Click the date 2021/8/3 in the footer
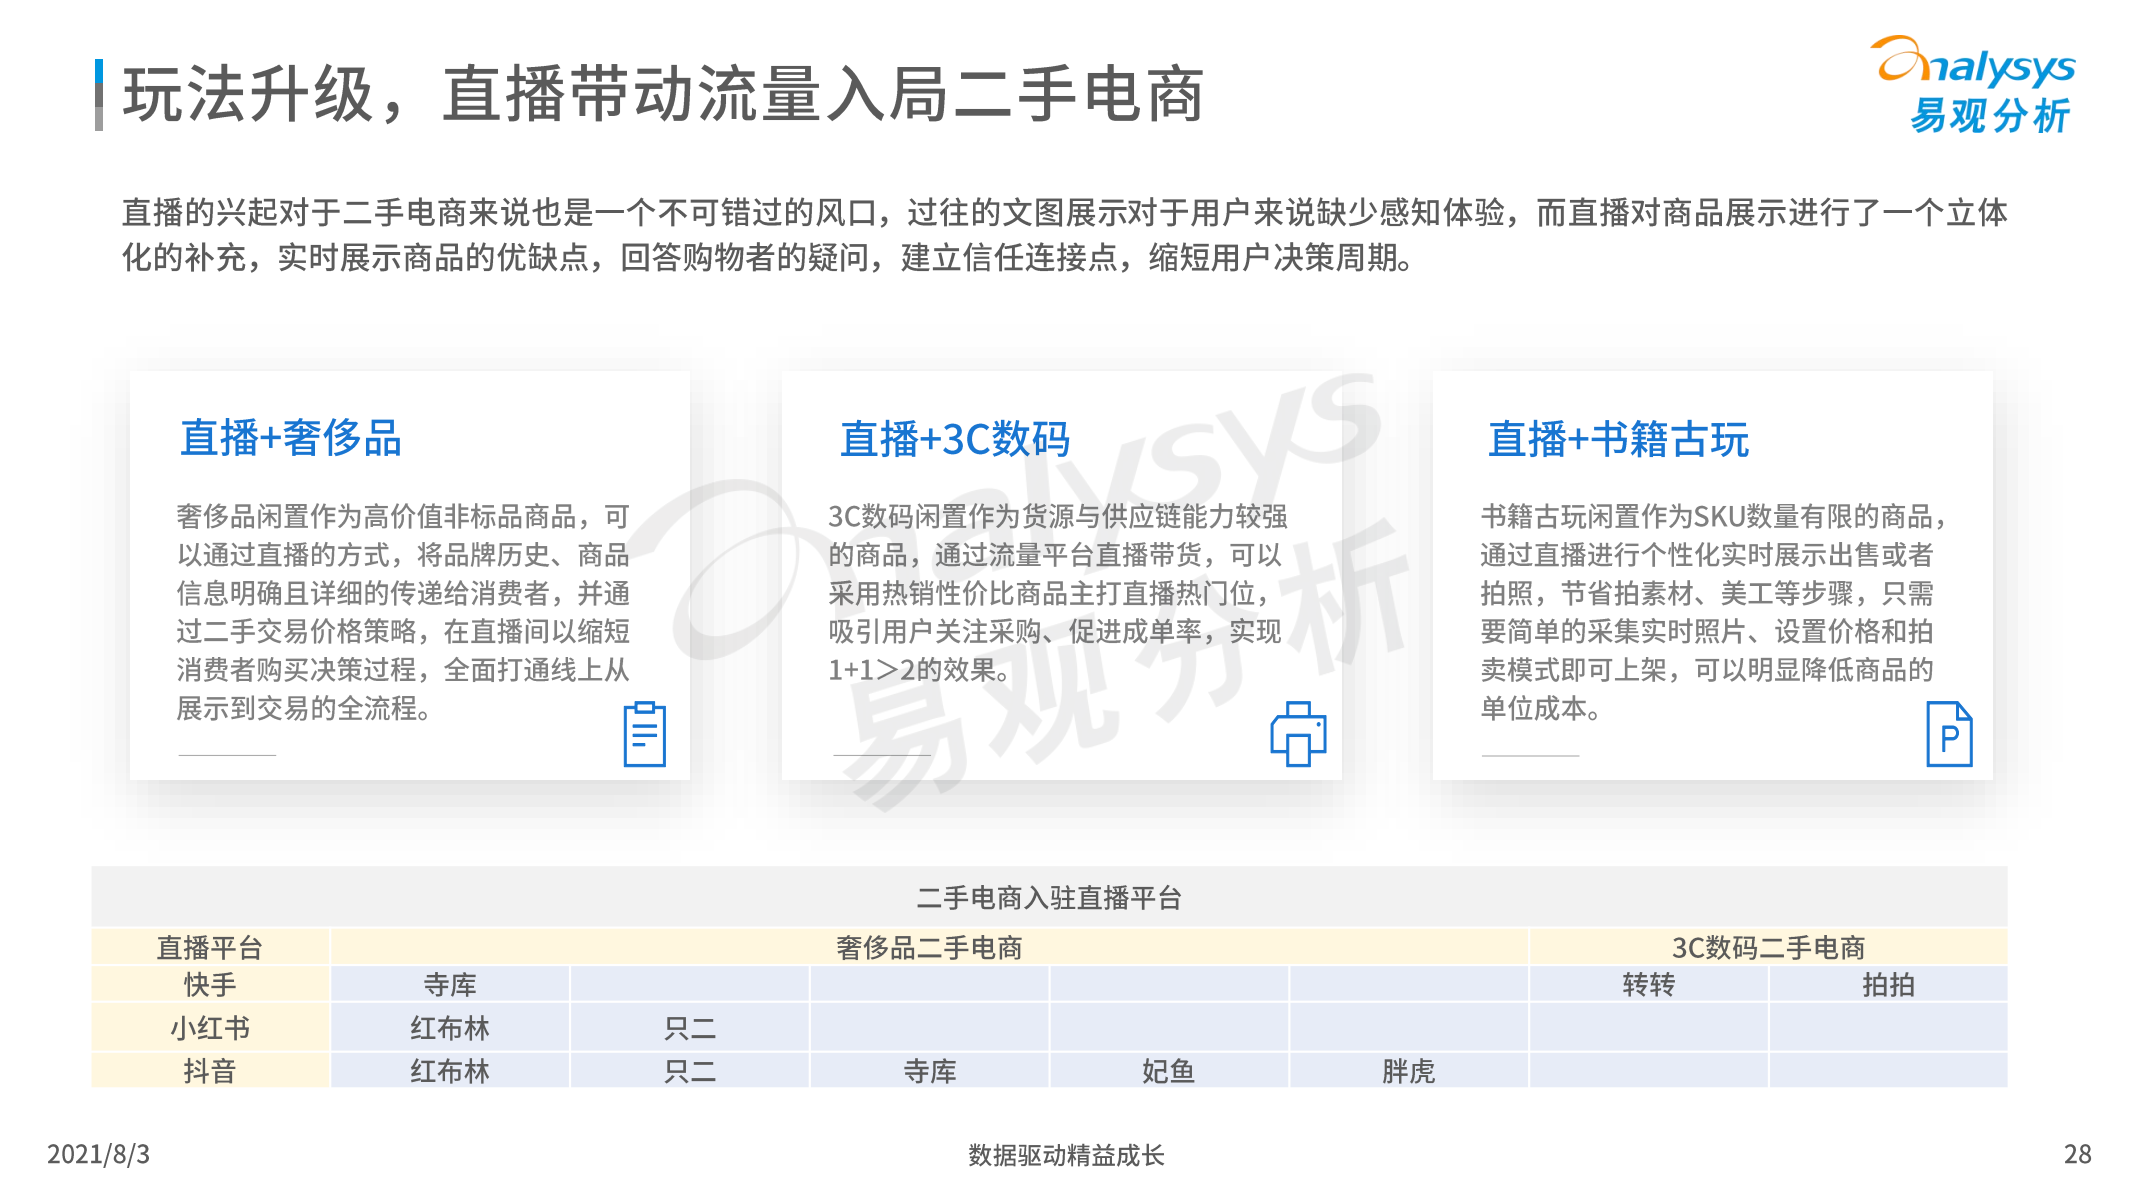2133x1200 pixels. click(98, 1154)
